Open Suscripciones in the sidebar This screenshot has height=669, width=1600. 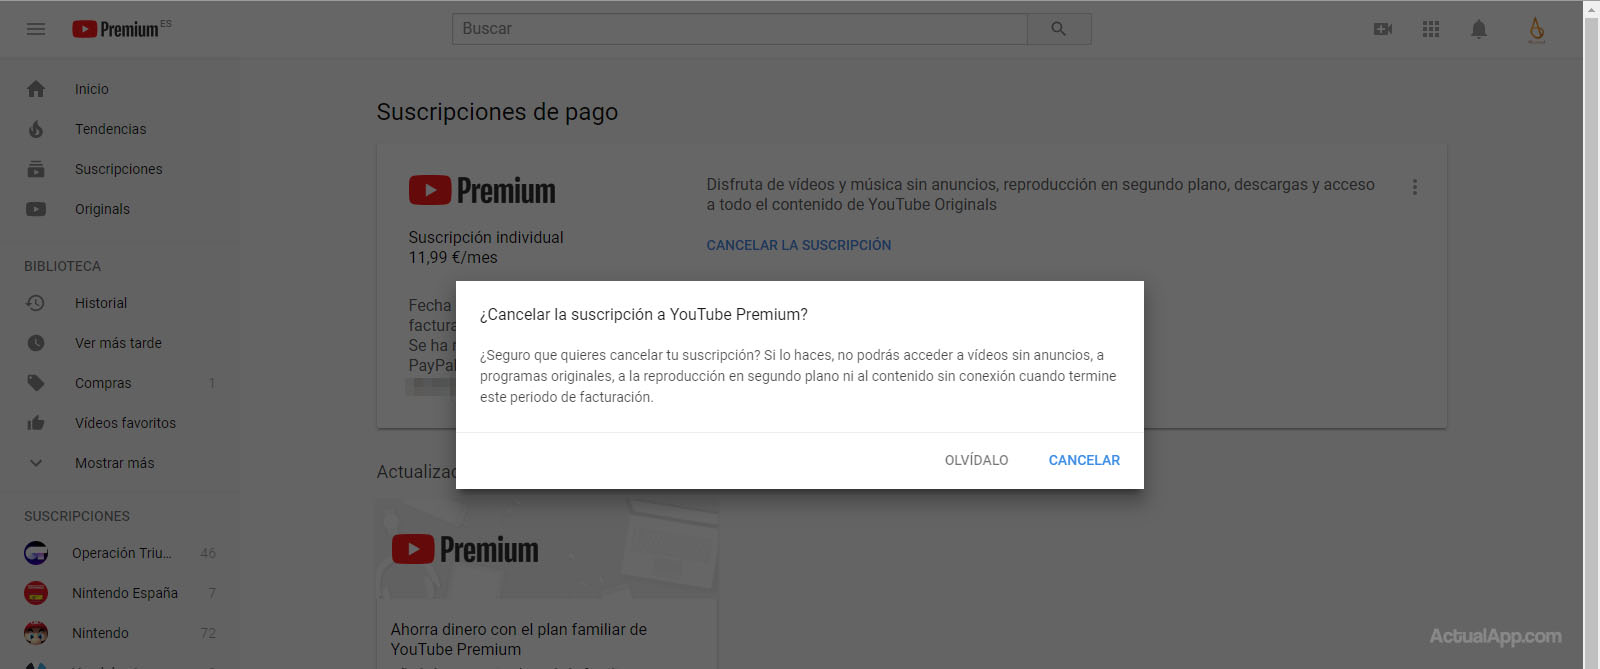[120, 169]
